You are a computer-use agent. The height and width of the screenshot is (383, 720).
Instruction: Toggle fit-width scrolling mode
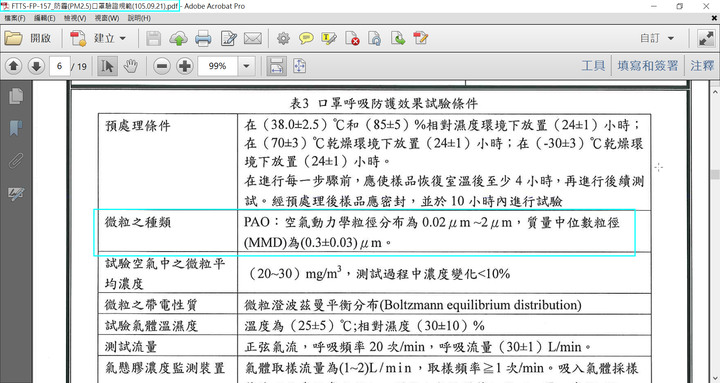(x=276, y=66)
